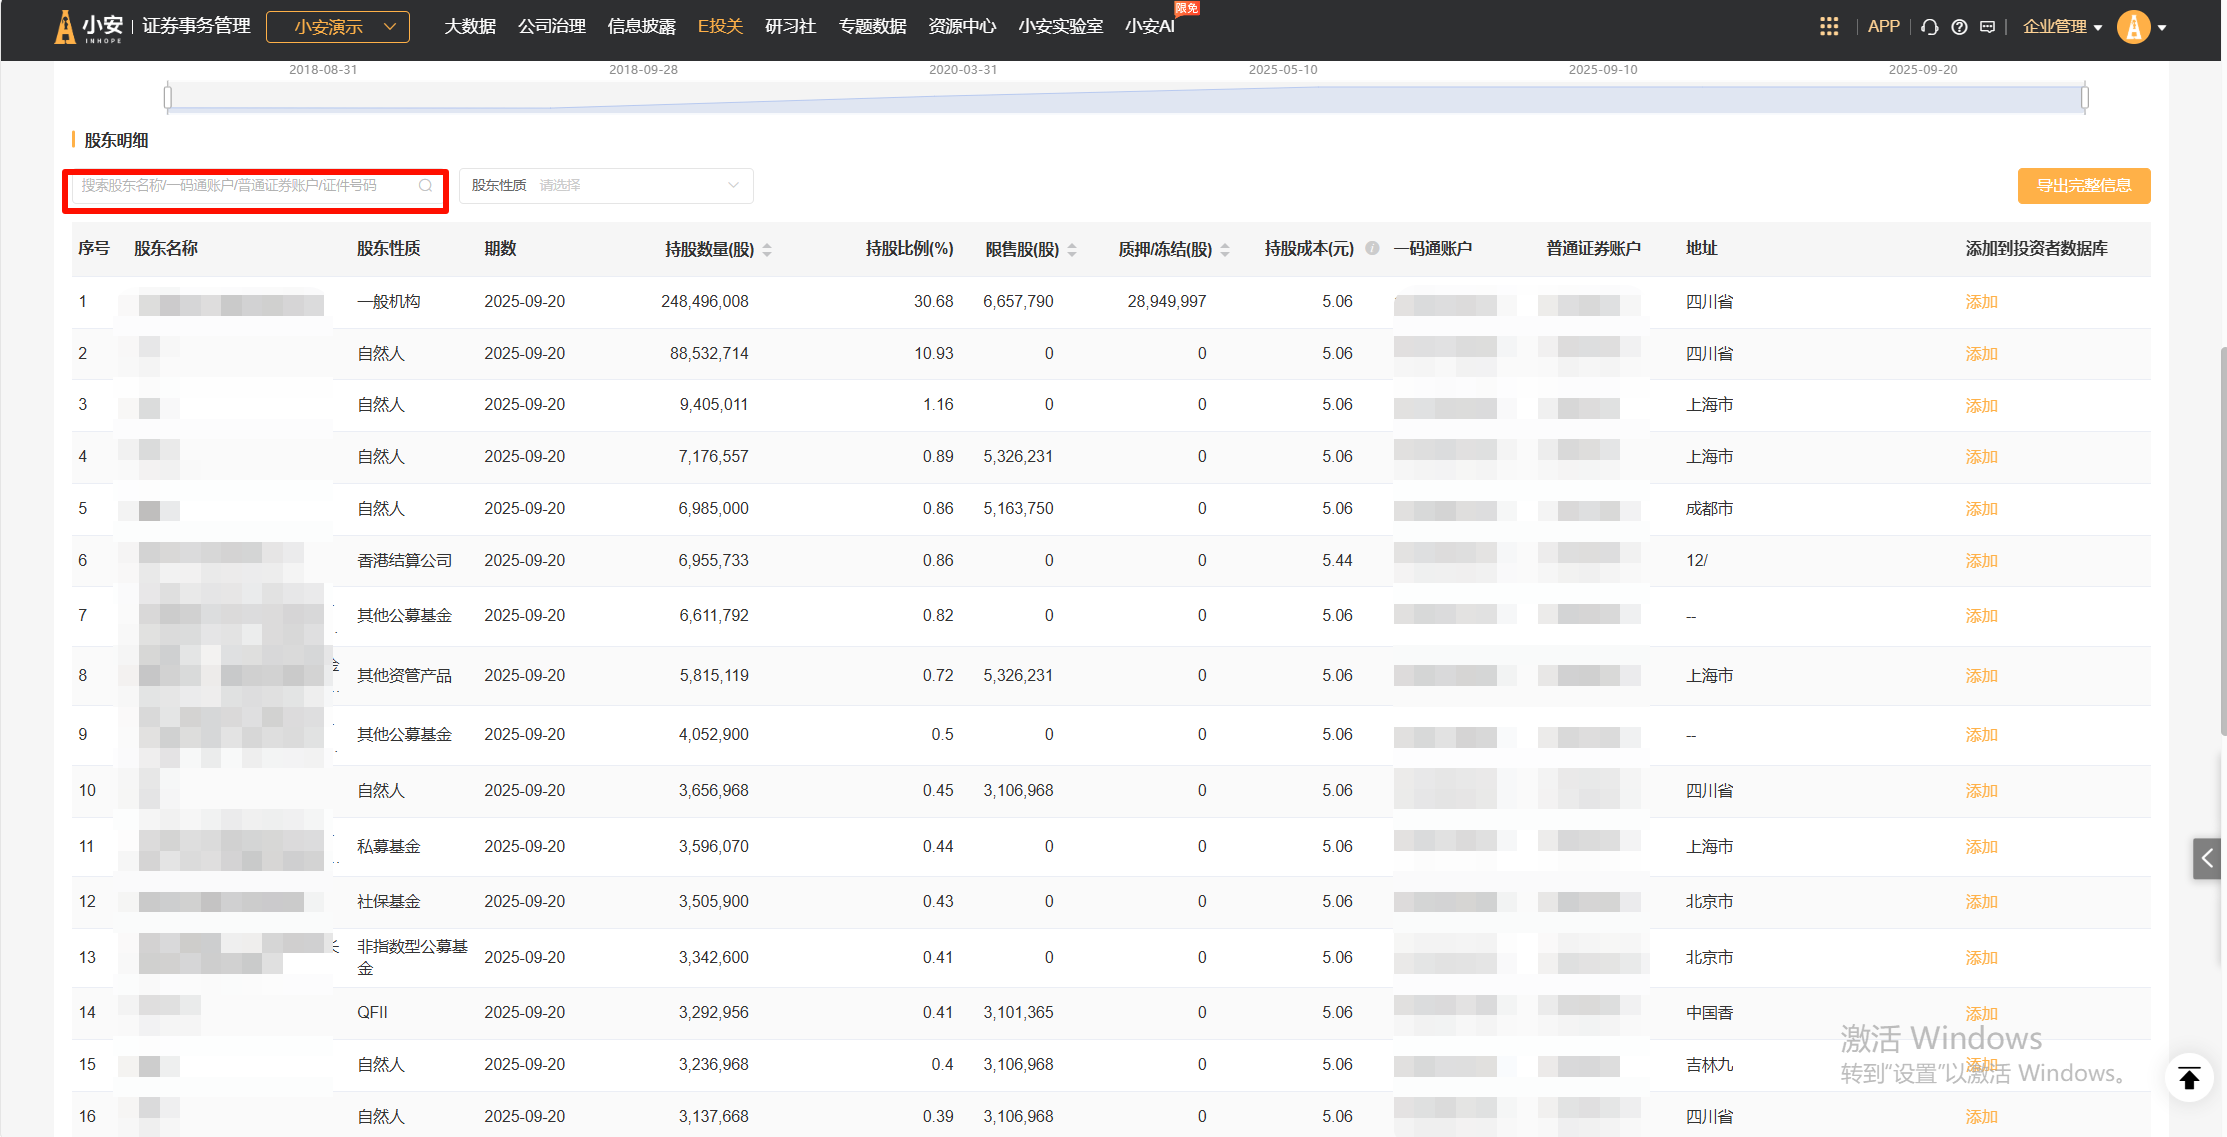Click the left handle of date range slider
This screenshot has height=1137, width=2227.
(x=168, y=97)
